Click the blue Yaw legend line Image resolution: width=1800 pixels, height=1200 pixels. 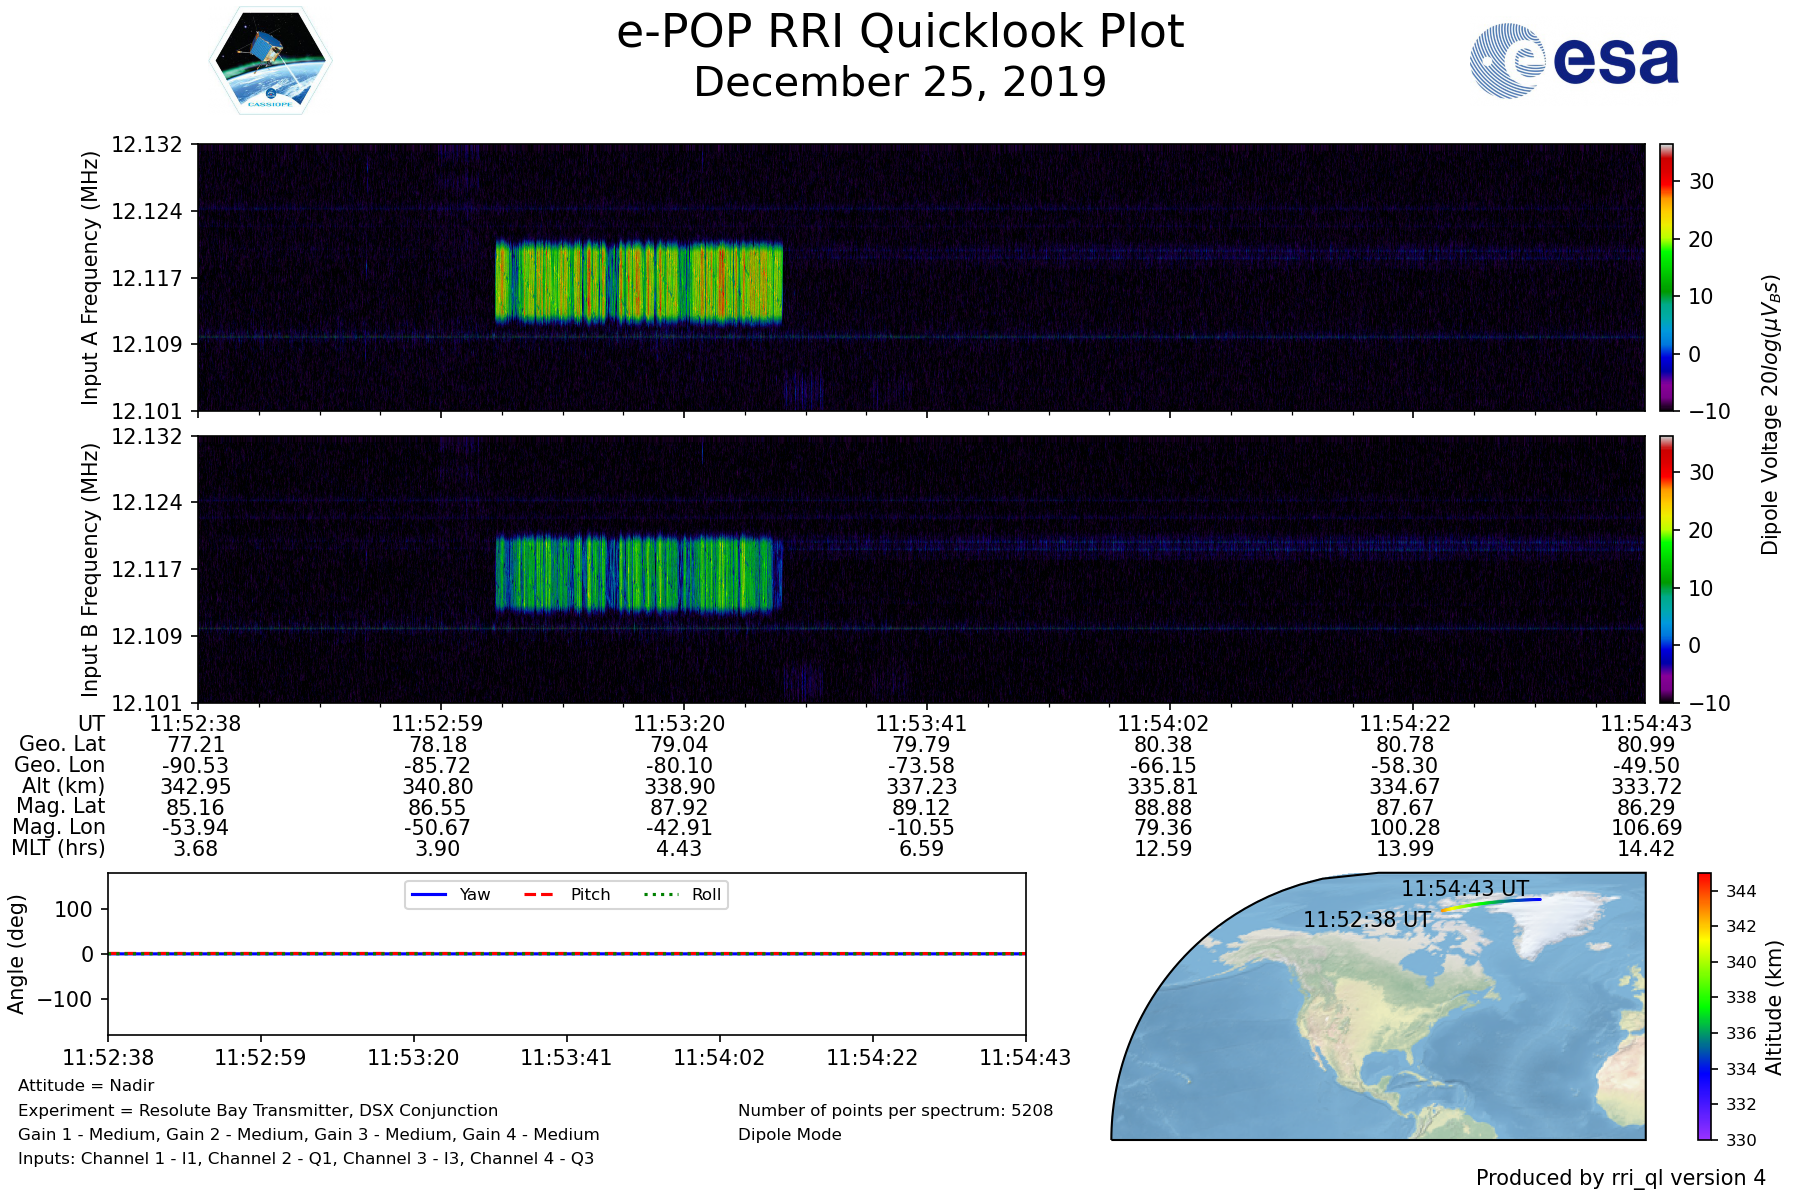click(x=428, y=894)
